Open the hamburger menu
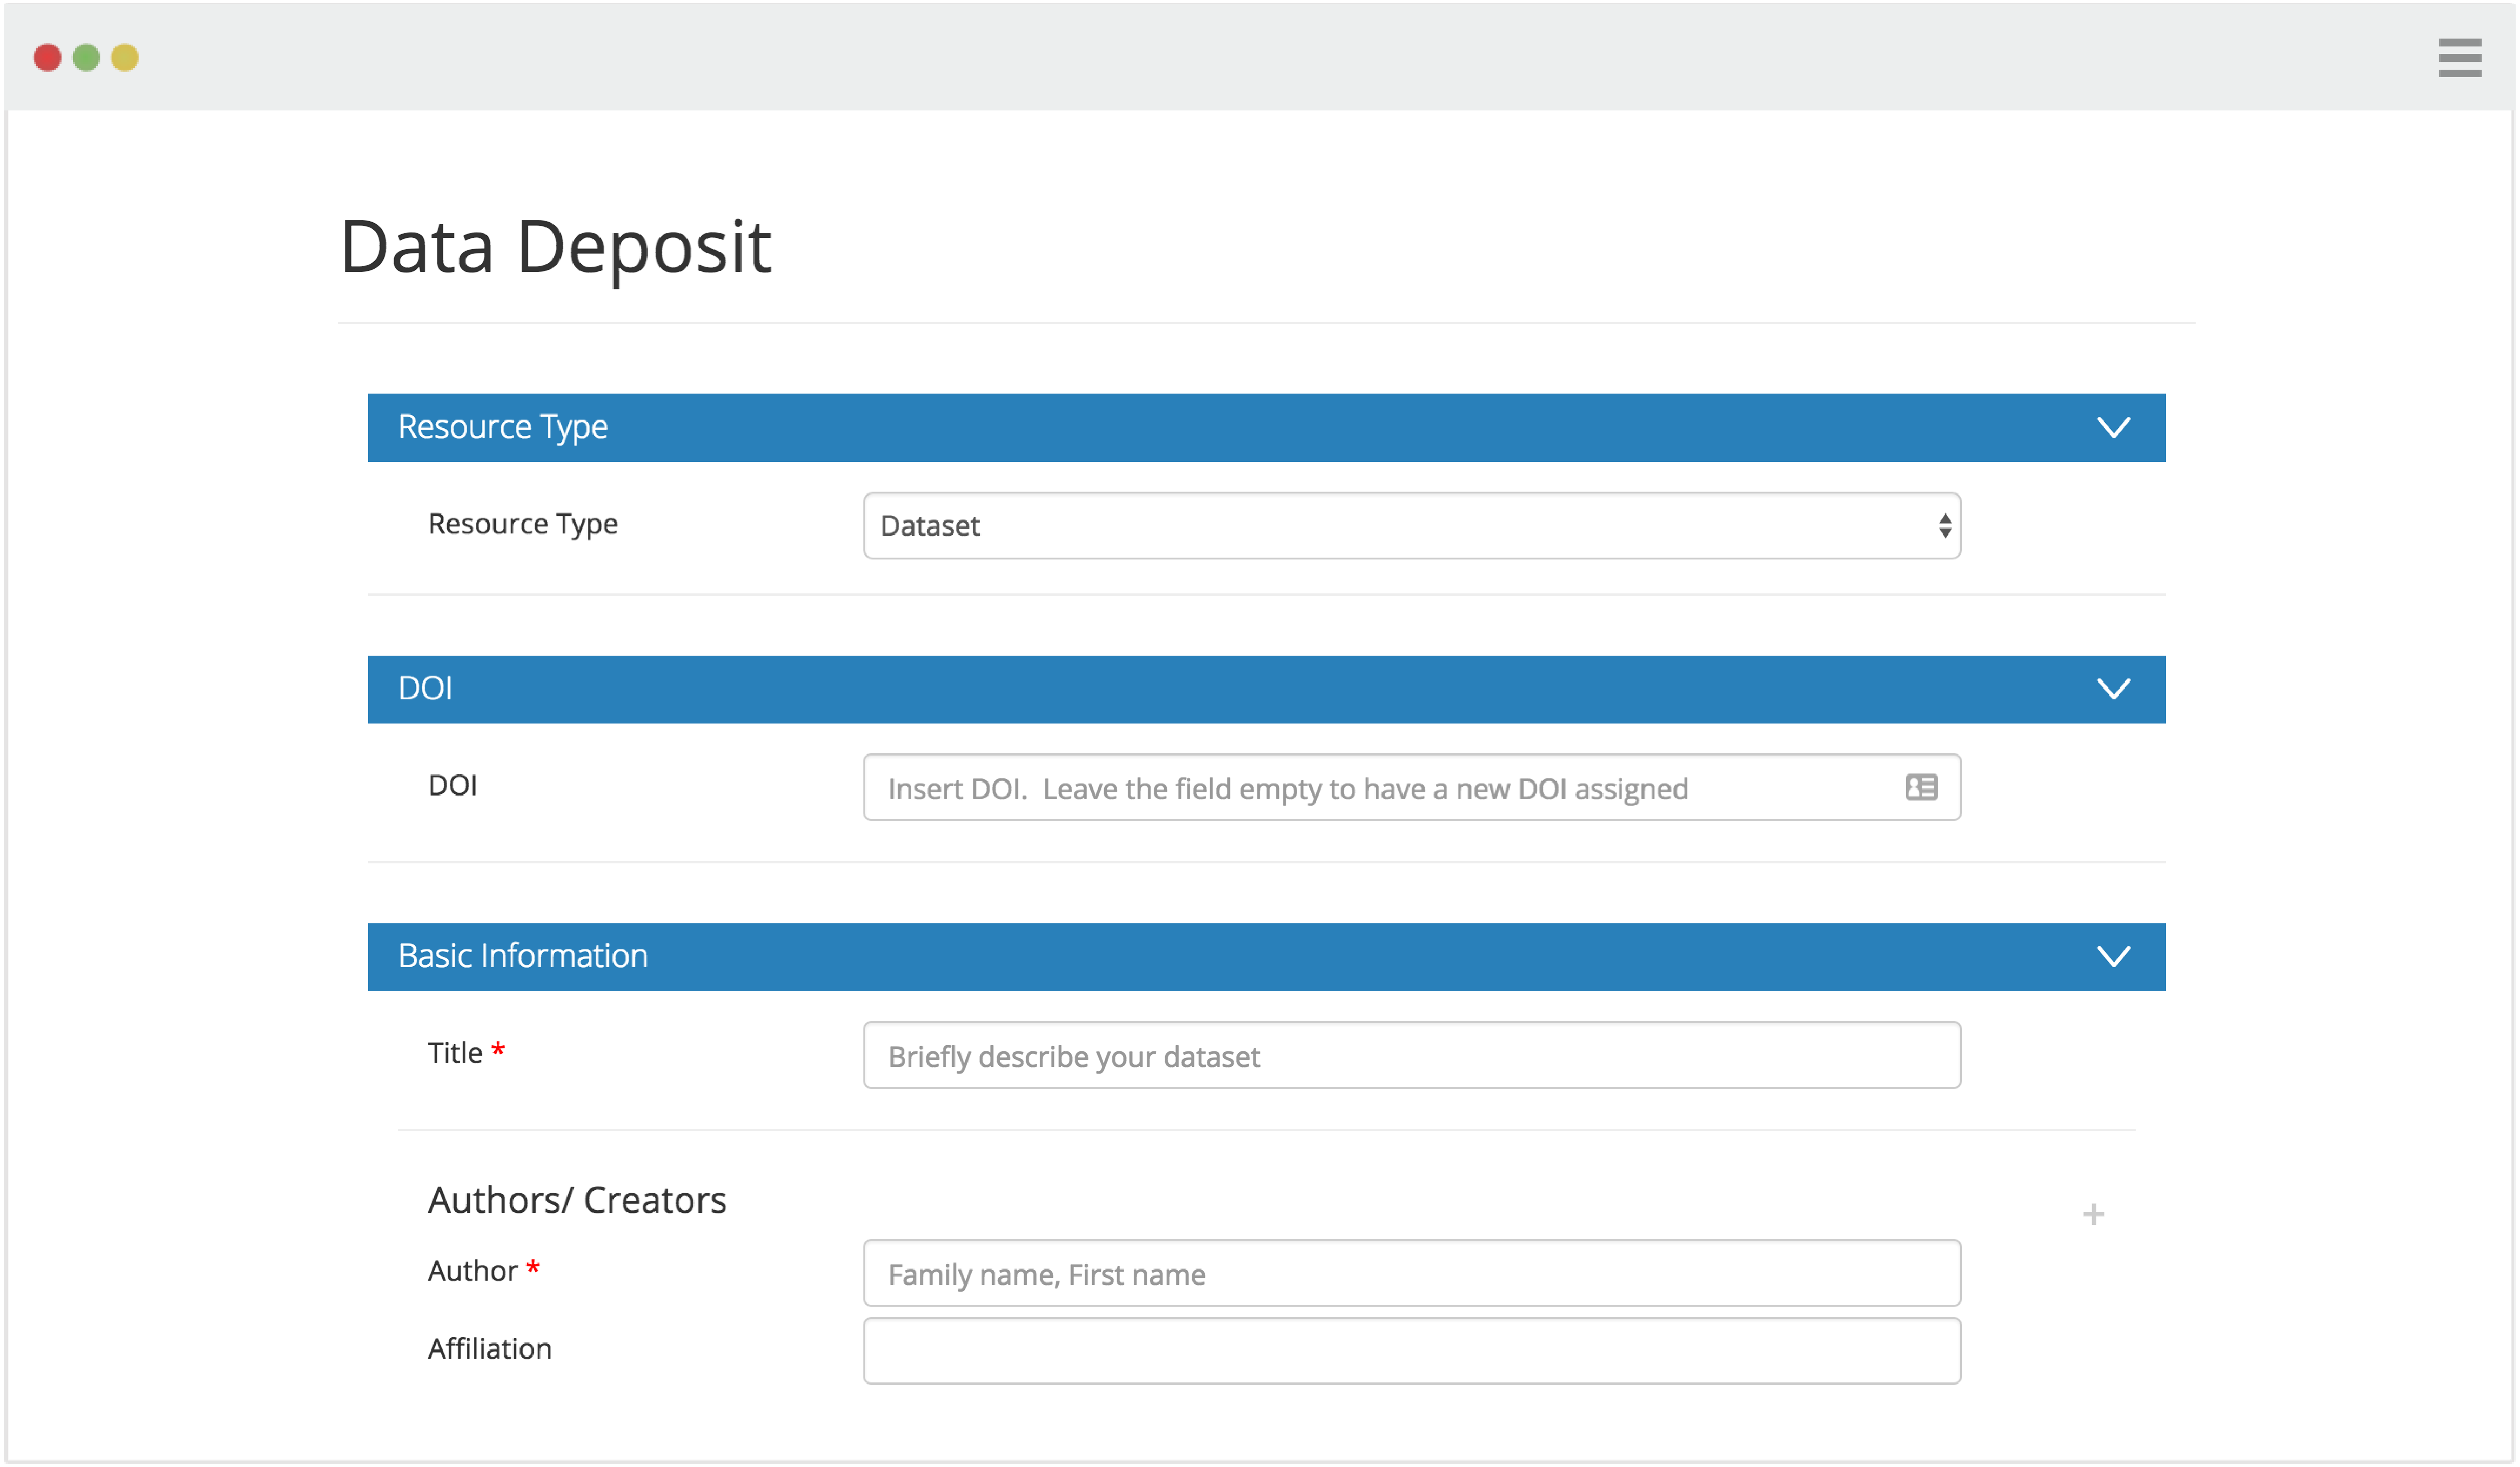Screen dimensions: 2520x1467 click(x=2460, y=58)
